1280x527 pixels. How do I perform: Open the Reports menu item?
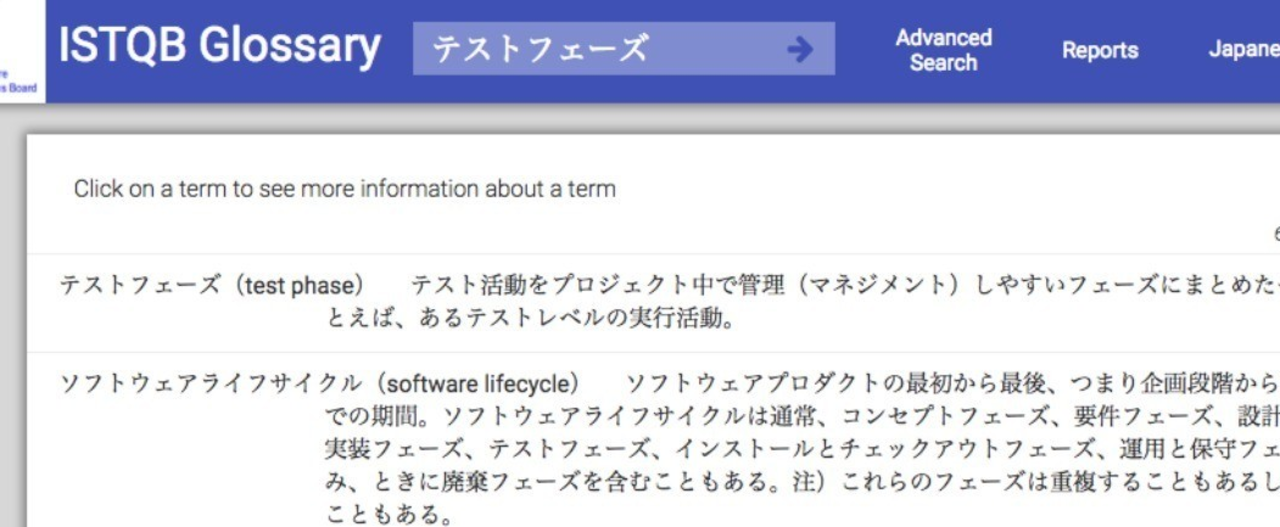[x=1100, y=51]
